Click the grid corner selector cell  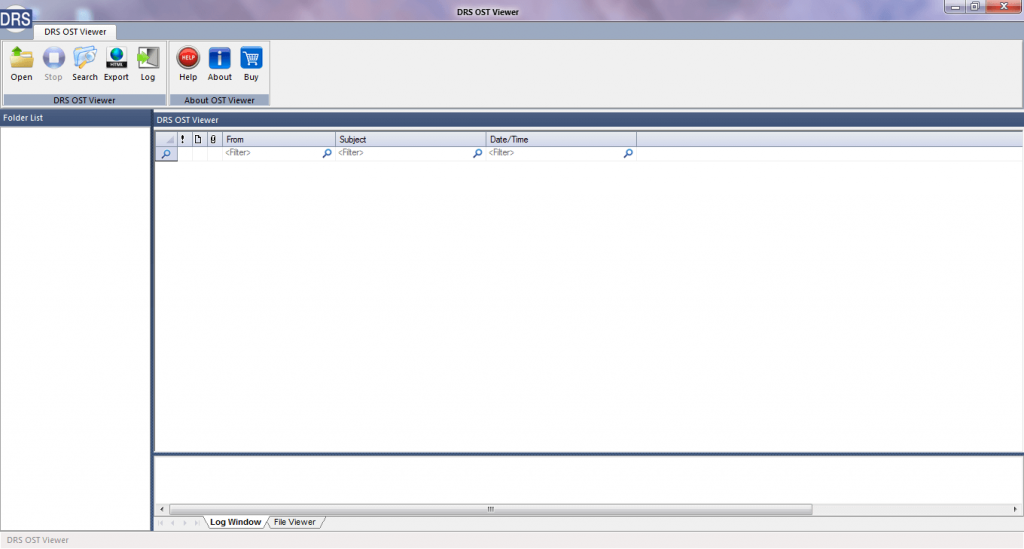(x=166, y=139)
